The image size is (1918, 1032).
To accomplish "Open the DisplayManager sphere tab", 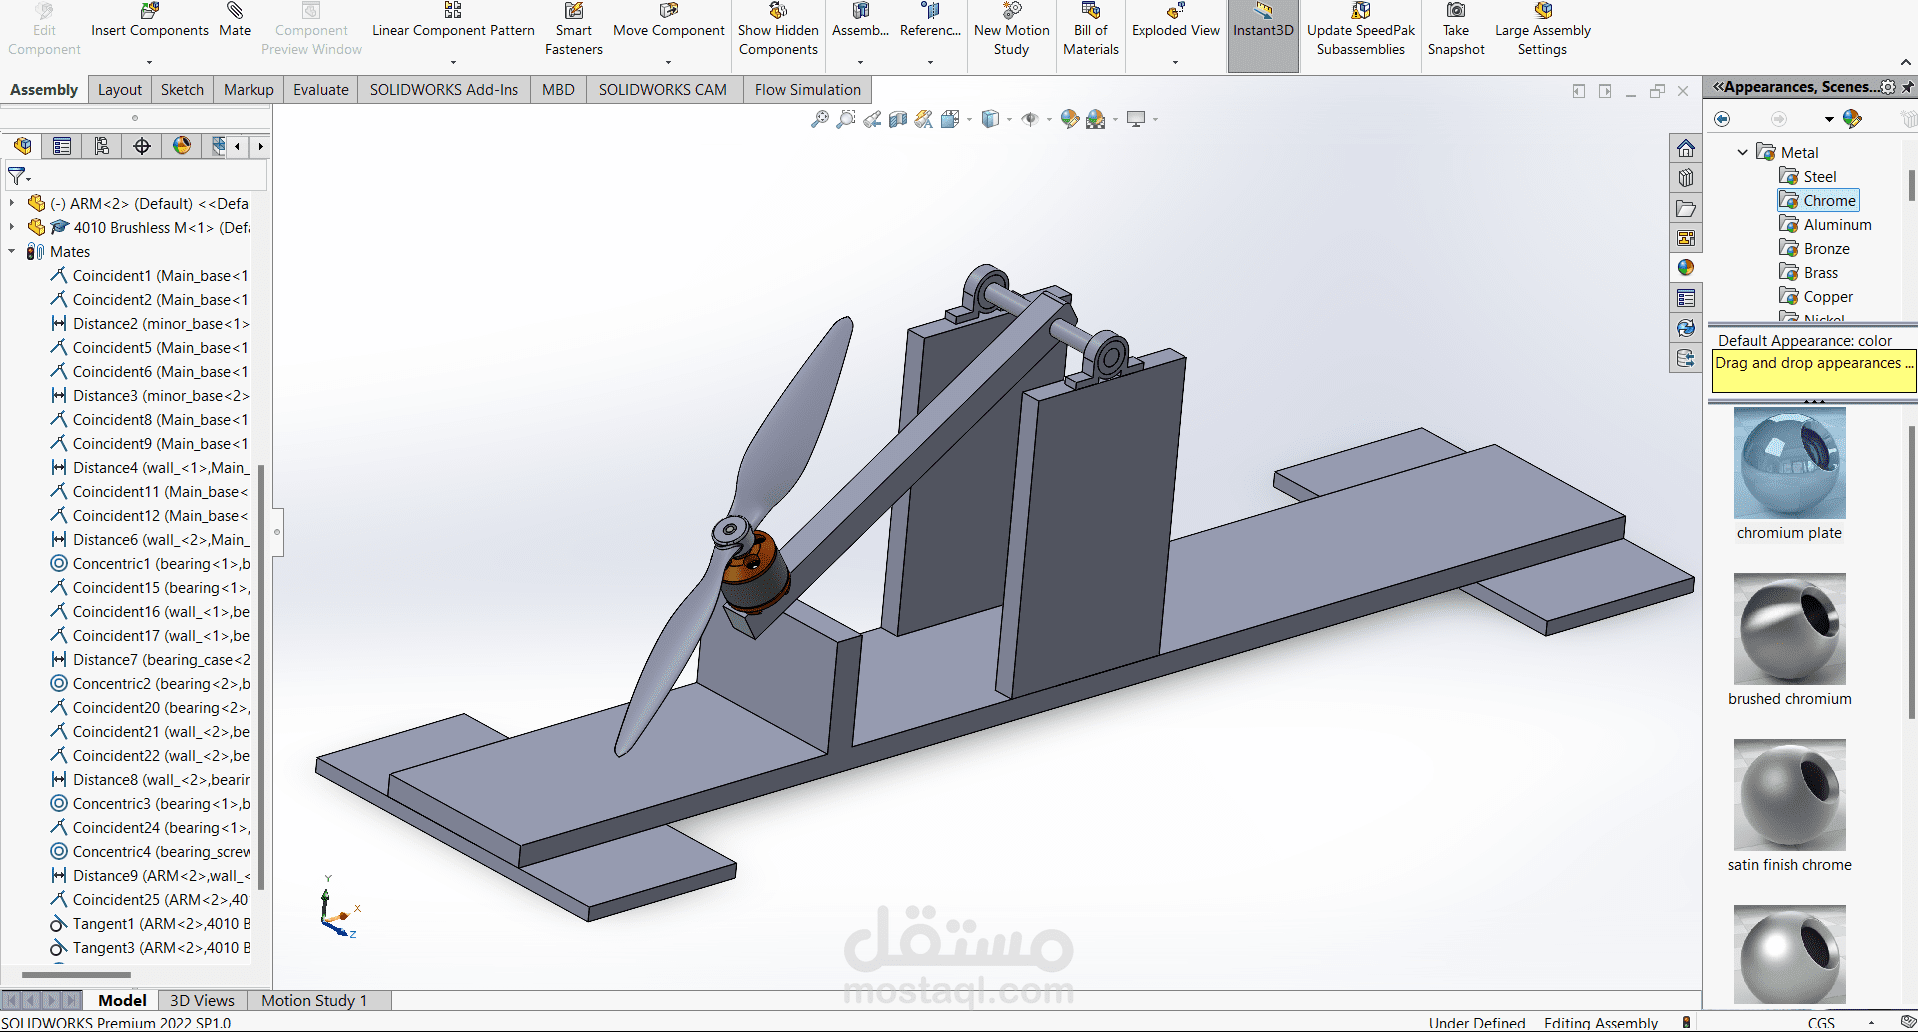I will coord(182,146).
